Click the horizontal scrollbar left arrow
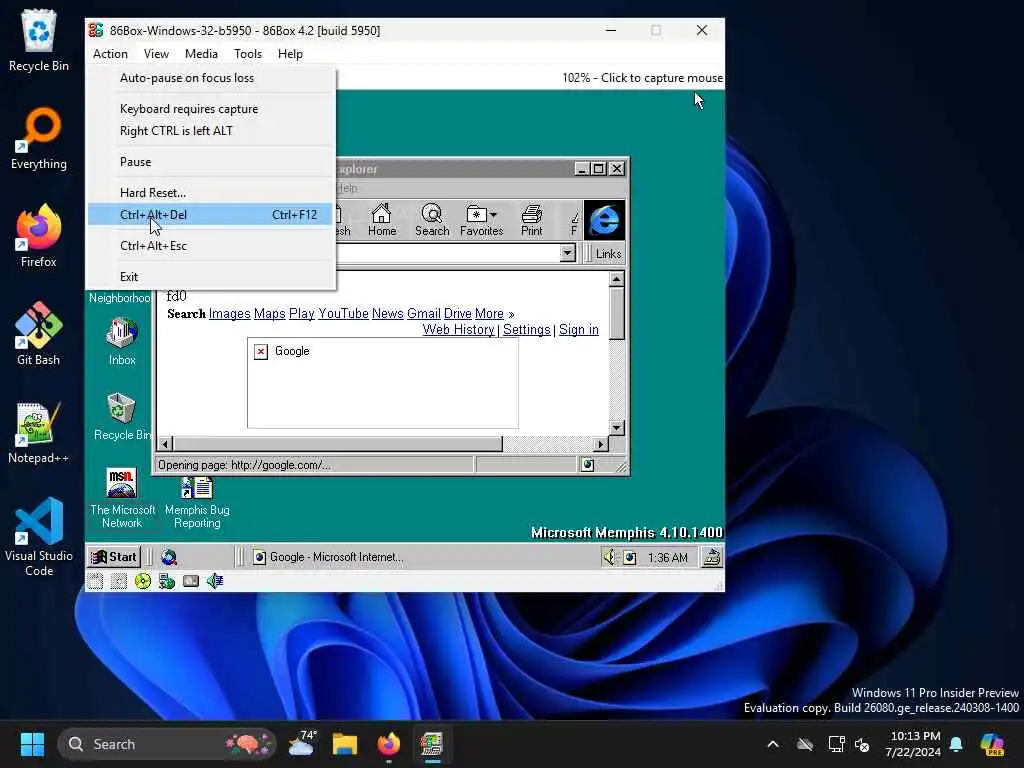 click(165, 445)
